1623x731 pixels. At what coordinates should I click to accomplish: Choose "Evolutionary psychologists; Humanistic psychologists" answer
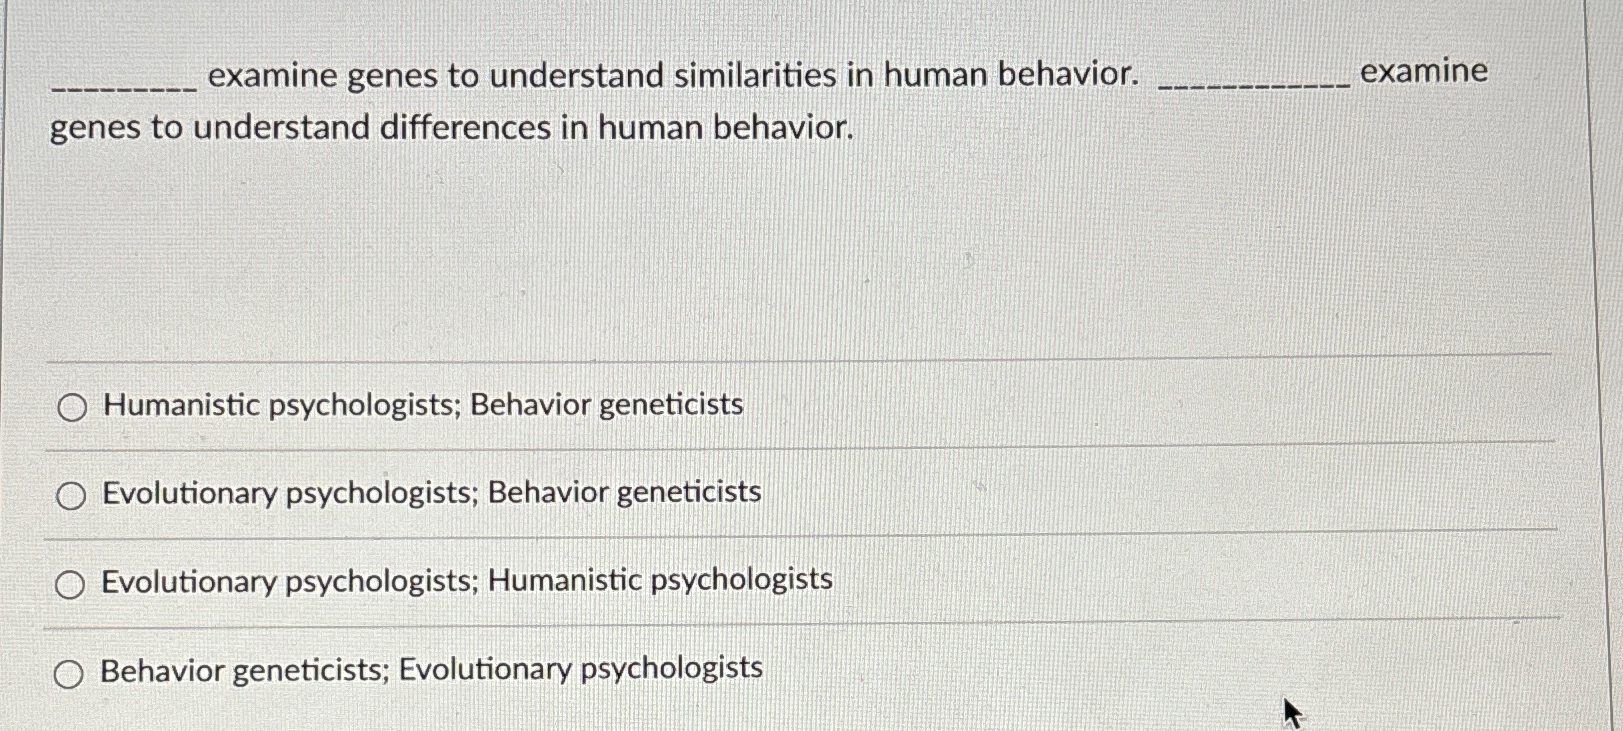[71, 584]
